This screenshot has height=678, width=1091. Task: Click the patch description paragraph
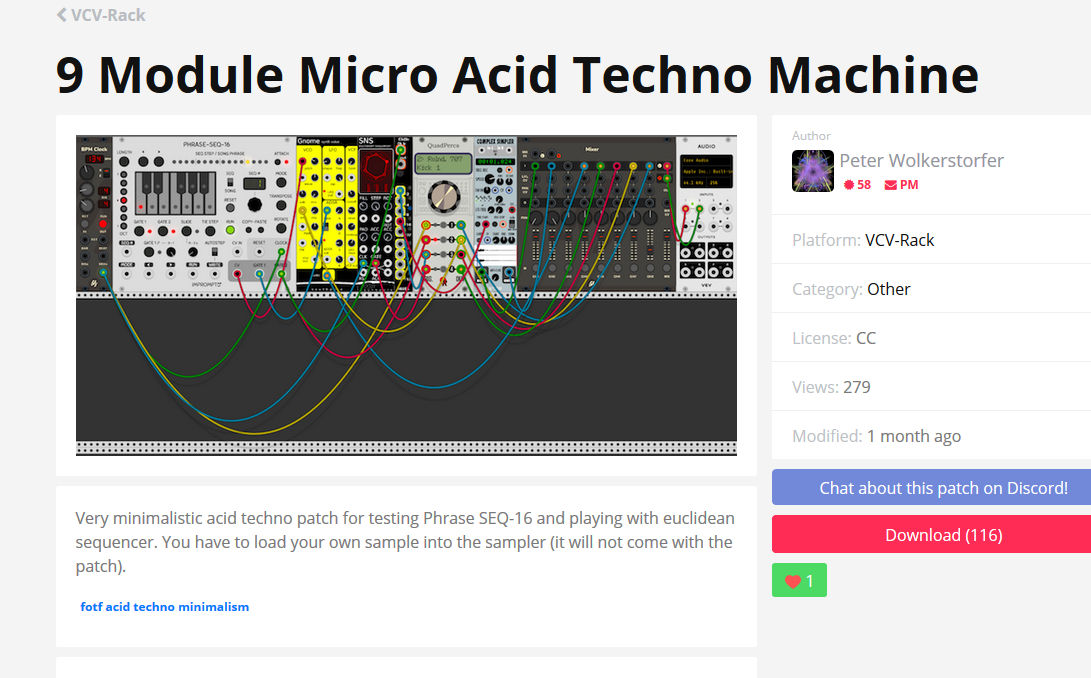pos(405,542)
